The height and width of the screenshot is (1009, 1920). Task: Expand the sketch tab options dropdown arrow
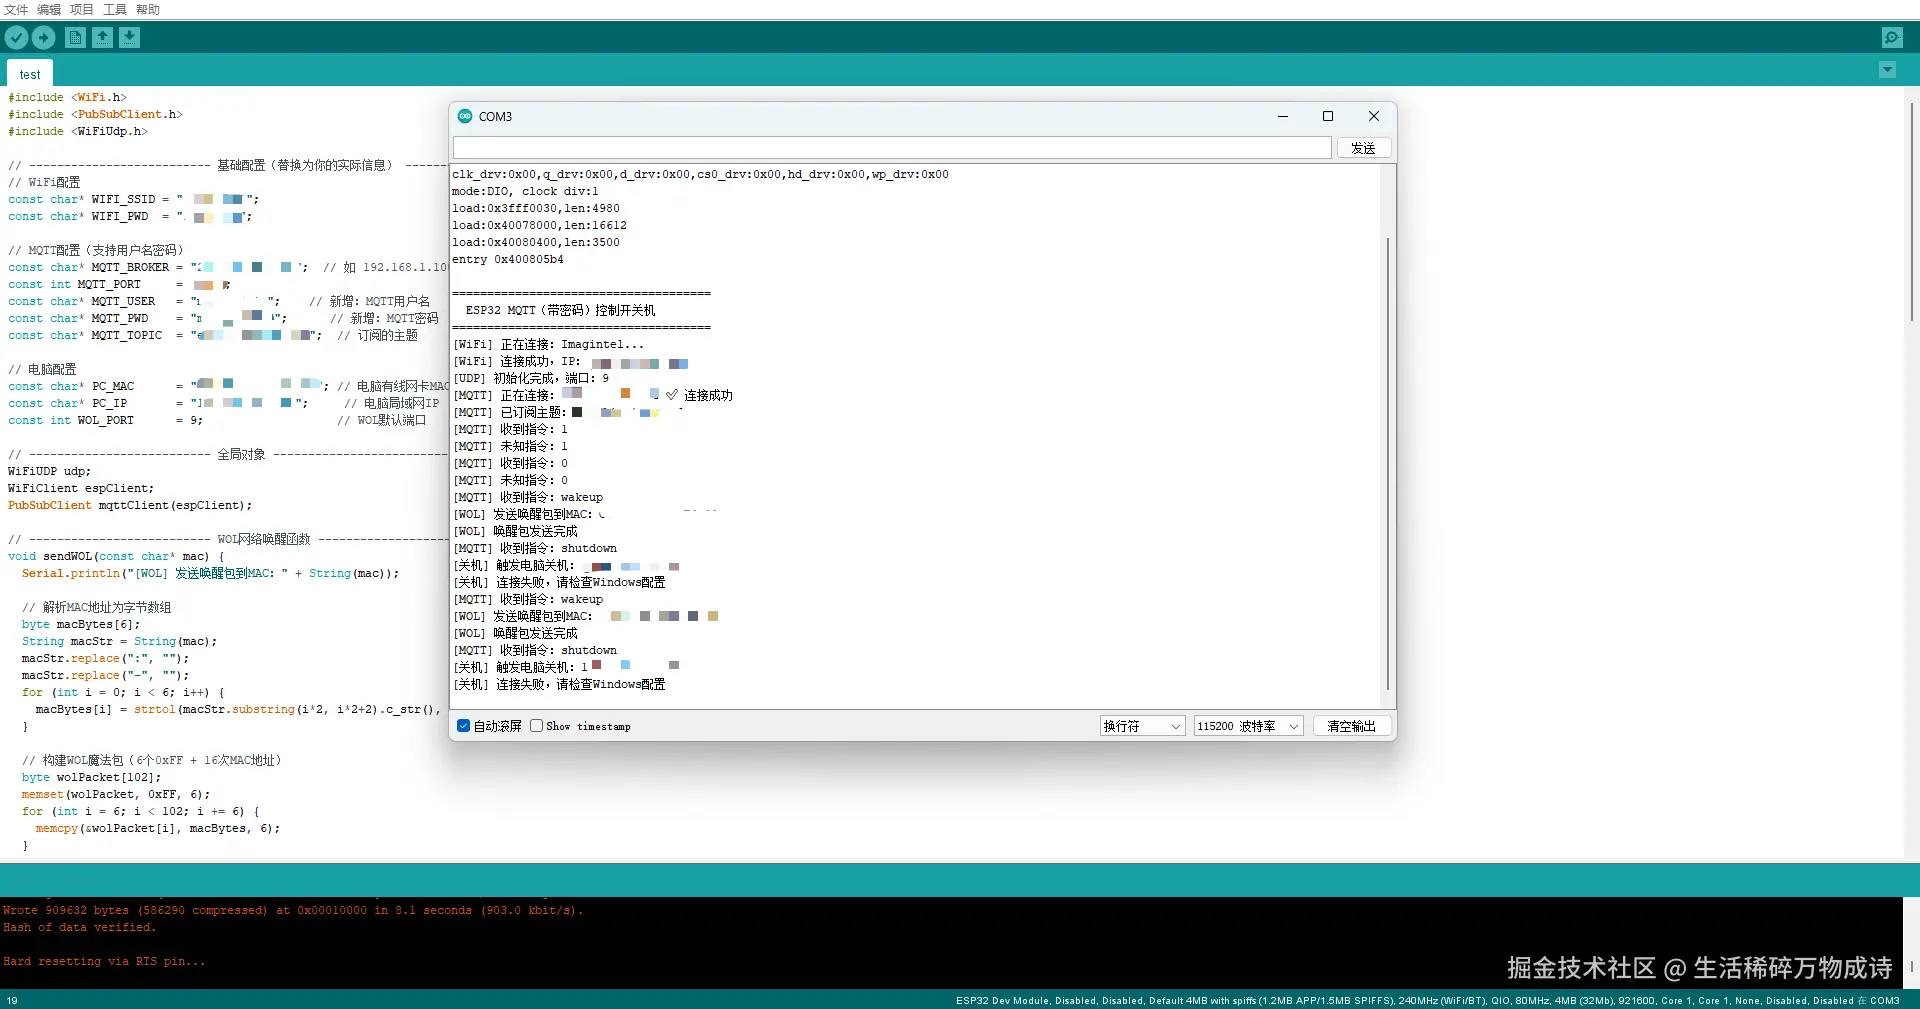[1887, 70]
